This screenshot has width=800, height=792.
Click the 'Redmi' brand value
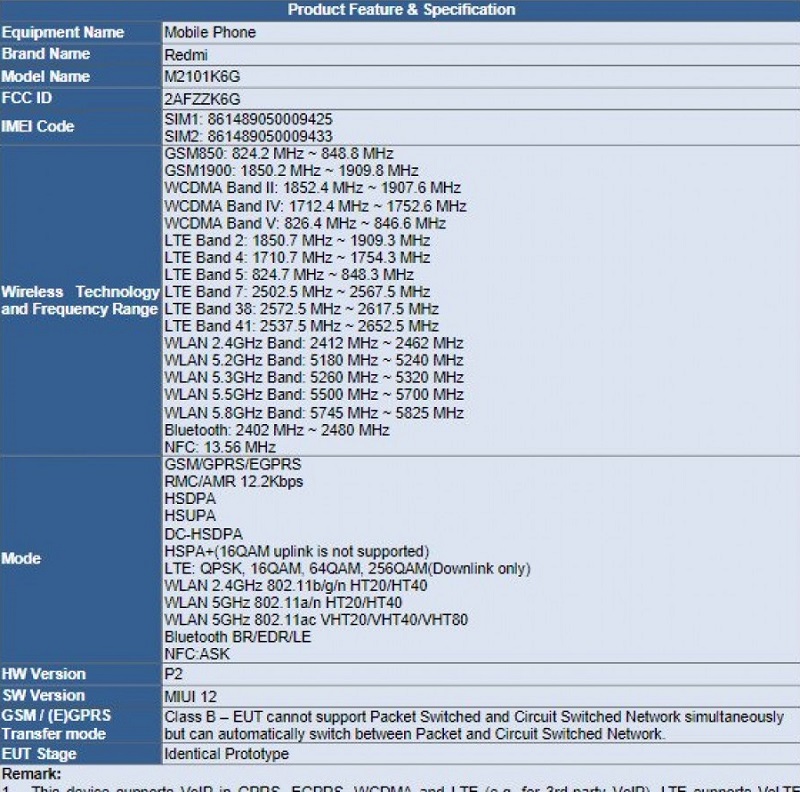click(186, 55)
